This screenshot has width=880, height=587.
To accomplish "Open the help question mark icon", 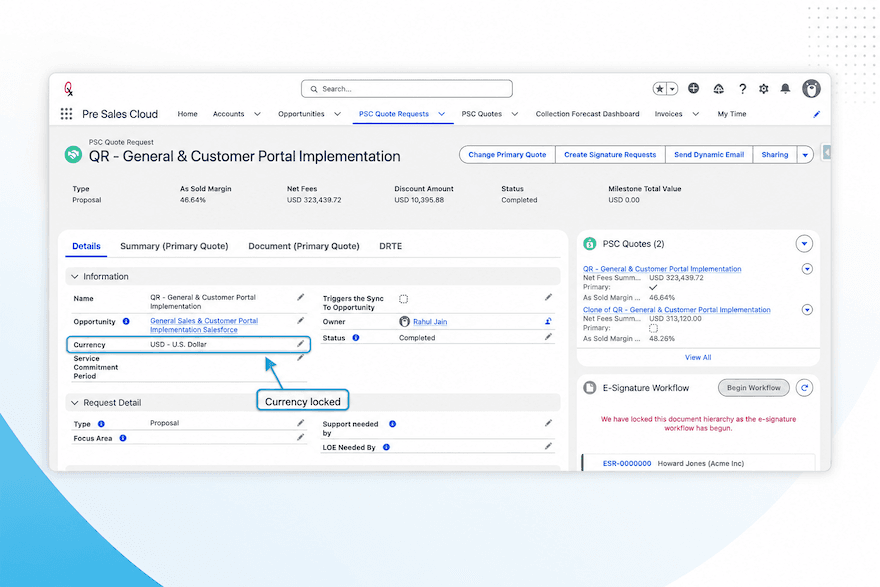I will click(742, 89).
